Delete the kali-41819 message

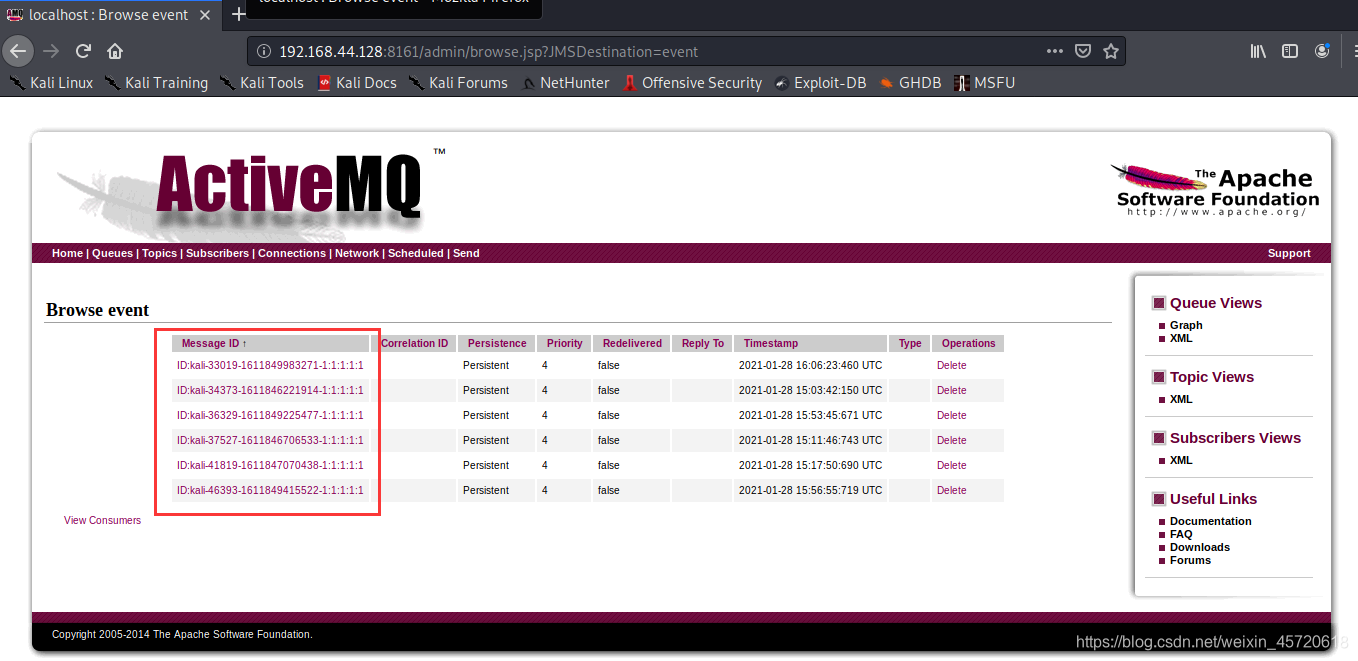(x=951, y=465)
